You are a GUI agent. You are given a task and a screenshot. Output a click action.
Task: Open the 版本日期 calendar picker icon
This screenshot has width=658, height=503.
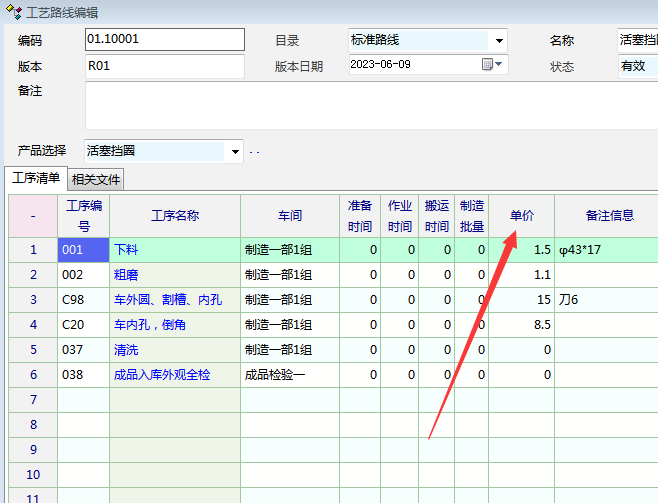(x=489, y=65)
